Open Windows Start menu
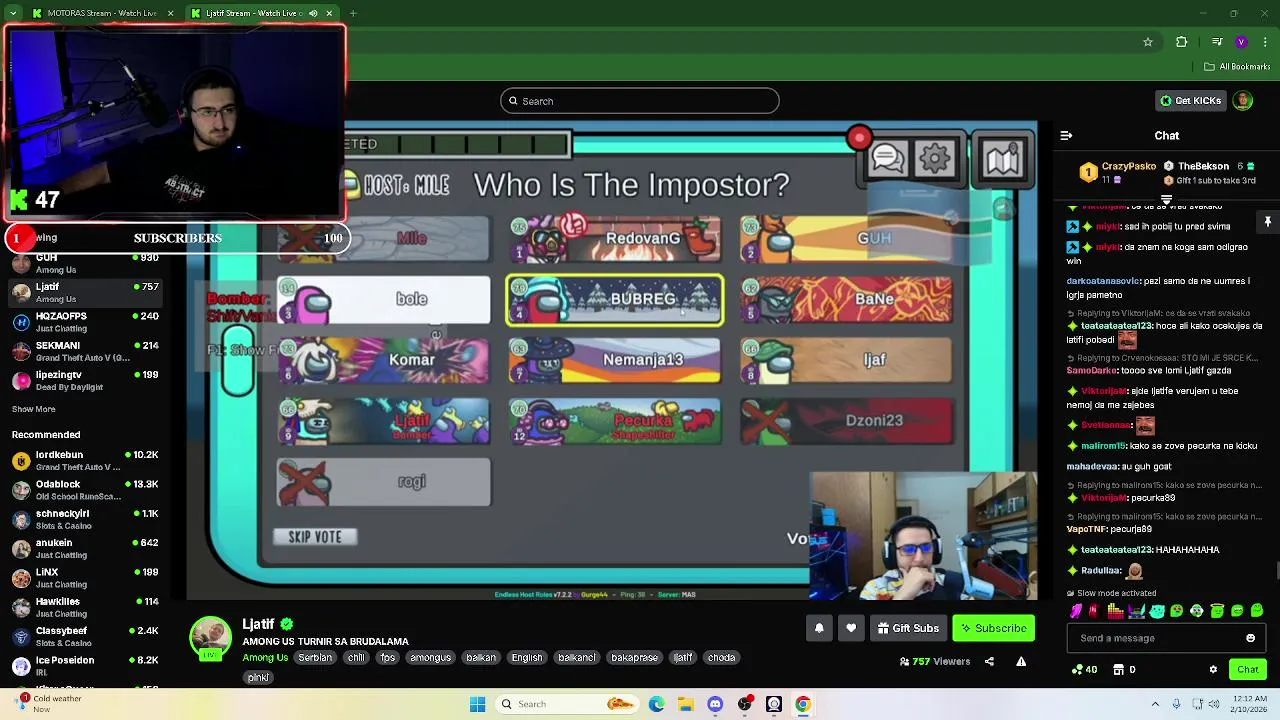Screen dimensions: 1280x720 click(477, 704)
